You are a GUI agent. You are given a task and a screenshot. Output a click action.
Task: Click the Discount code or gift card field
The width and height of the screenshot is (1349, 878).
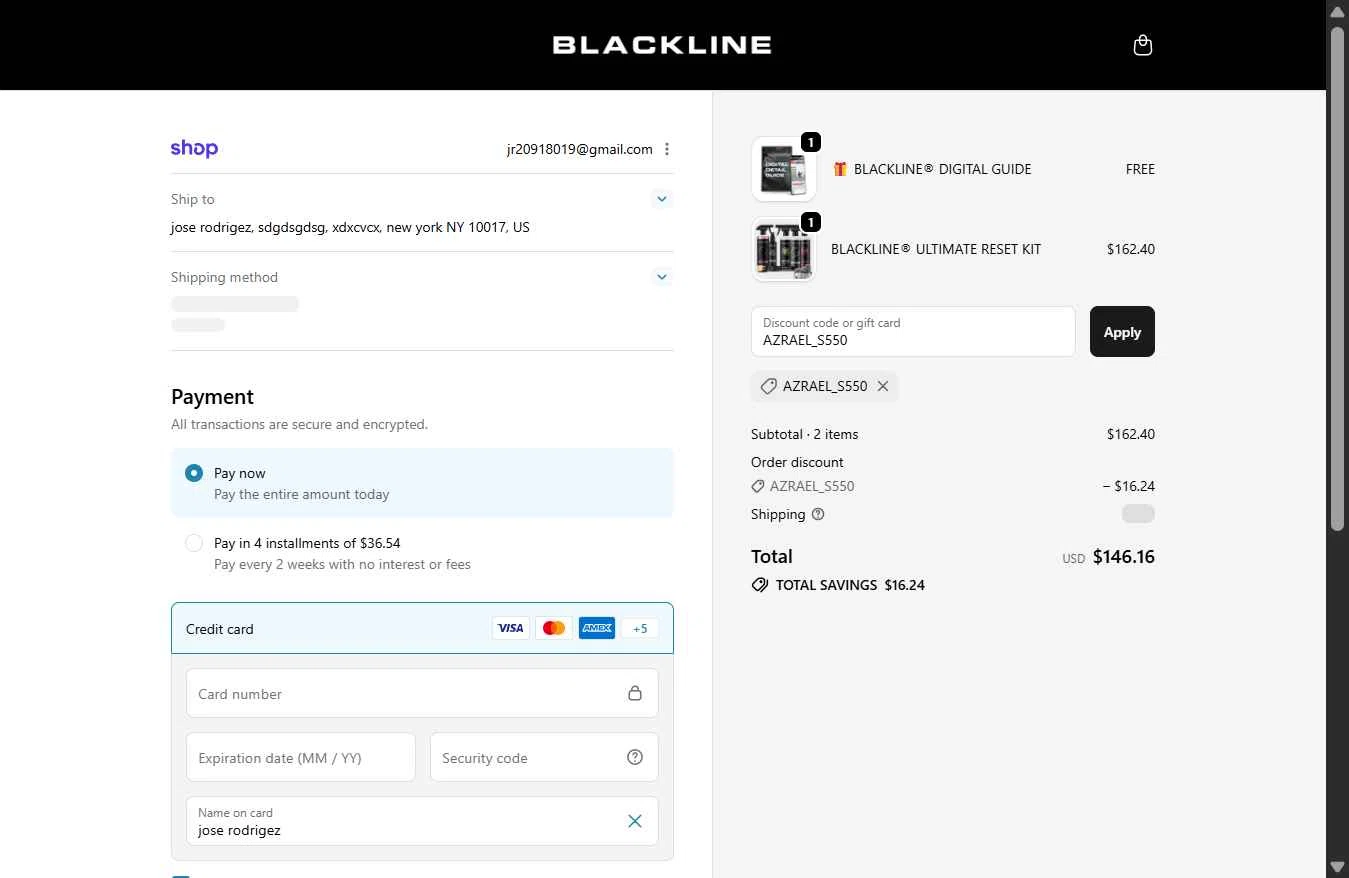[x=913, y=331]
